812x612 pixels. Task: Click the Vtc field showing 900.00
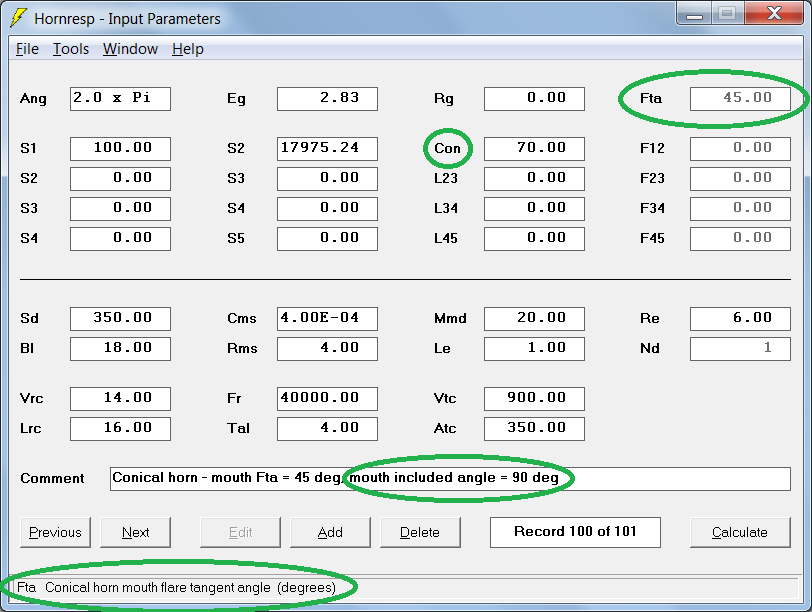534,399
